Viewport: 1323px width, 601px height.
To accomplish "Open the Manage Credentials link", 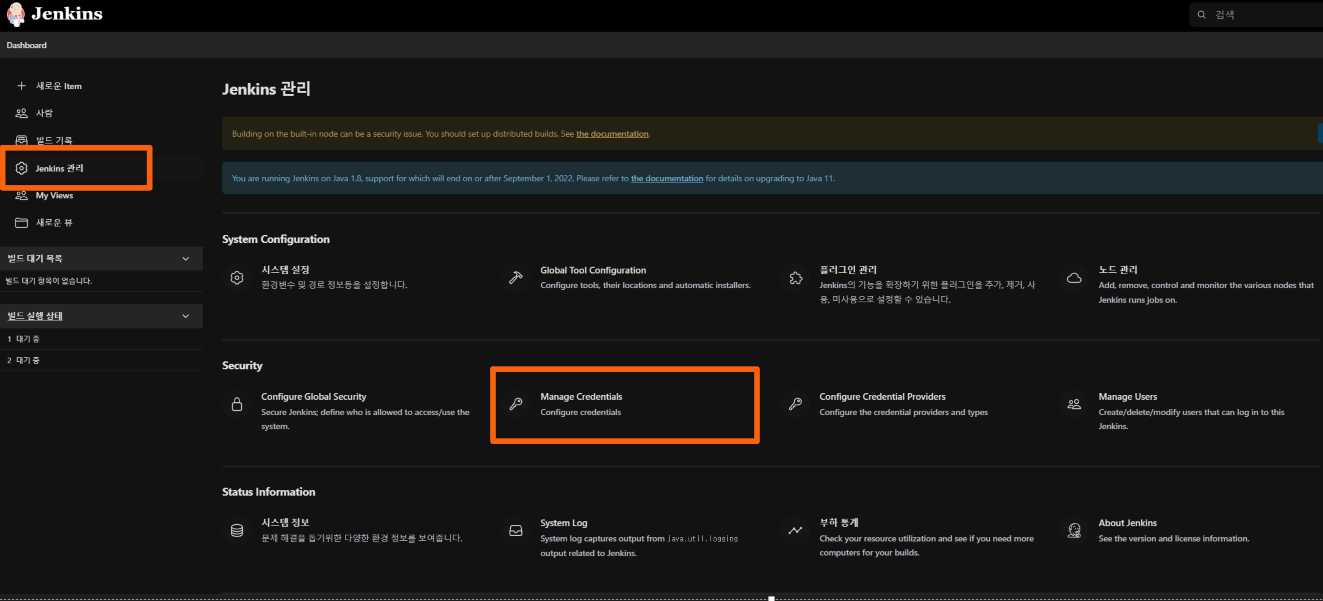I will 581,397.
